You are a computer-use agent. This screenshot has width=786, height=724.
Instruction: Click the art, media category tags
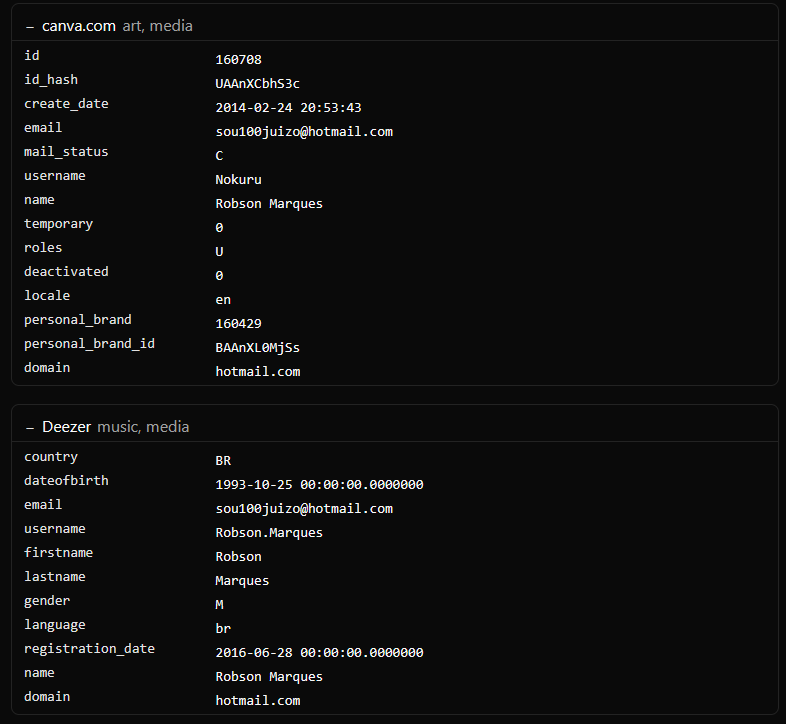pos(157,26)
